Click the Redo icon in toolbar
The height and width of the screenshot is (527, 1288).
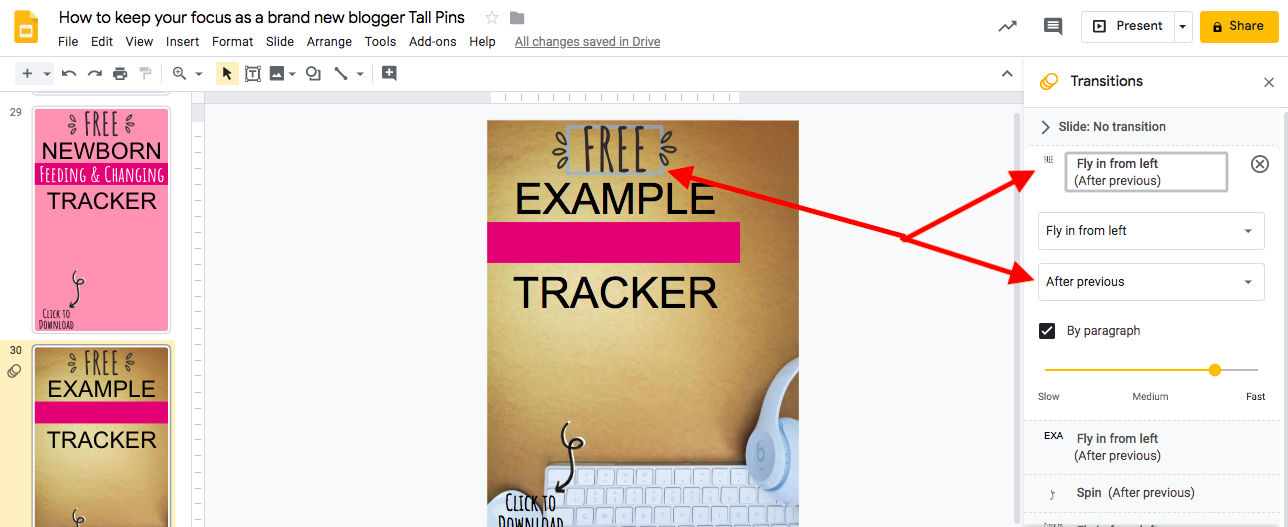click(95, 73)
